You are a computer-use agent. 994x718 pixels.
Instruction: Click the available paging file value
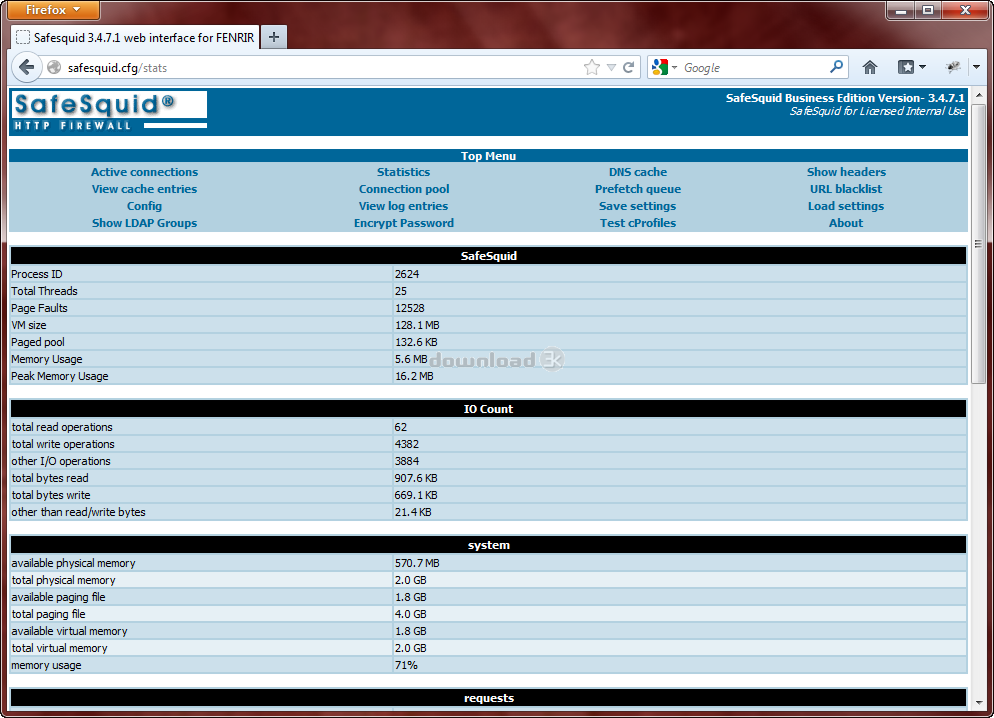(x=411, y=598)
